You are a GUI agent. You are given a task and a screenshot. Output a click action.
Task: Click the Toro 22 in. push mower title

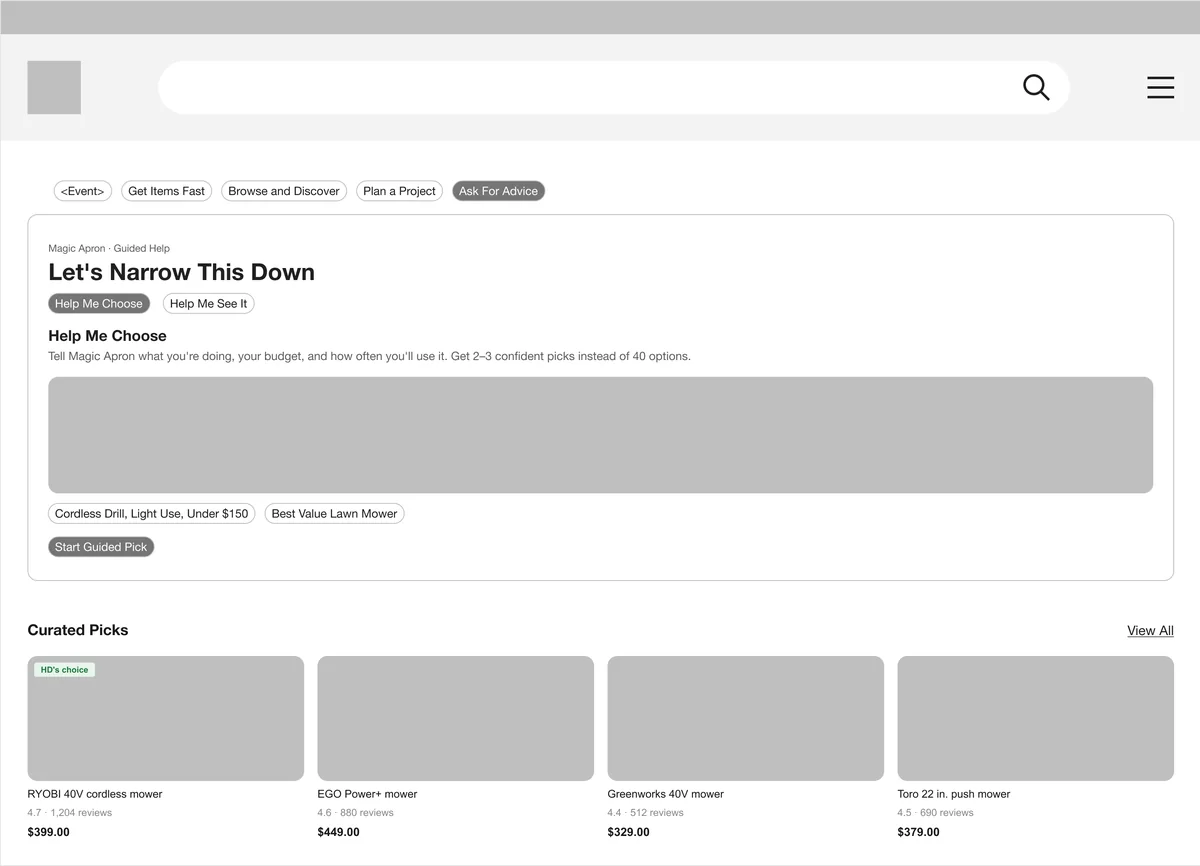coord(954,794)
